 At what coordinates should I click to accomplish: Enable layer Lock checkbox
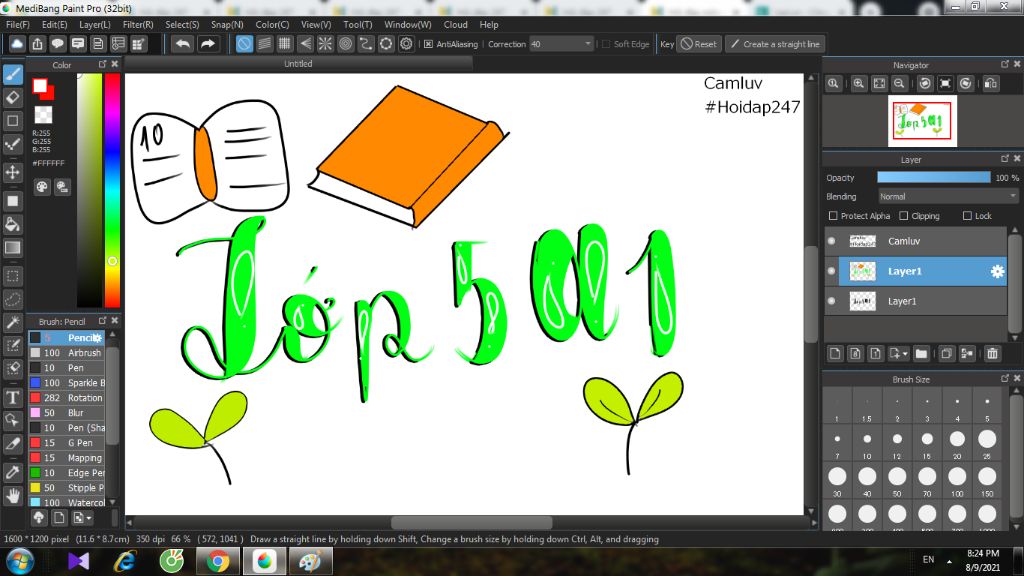(967, 216)
